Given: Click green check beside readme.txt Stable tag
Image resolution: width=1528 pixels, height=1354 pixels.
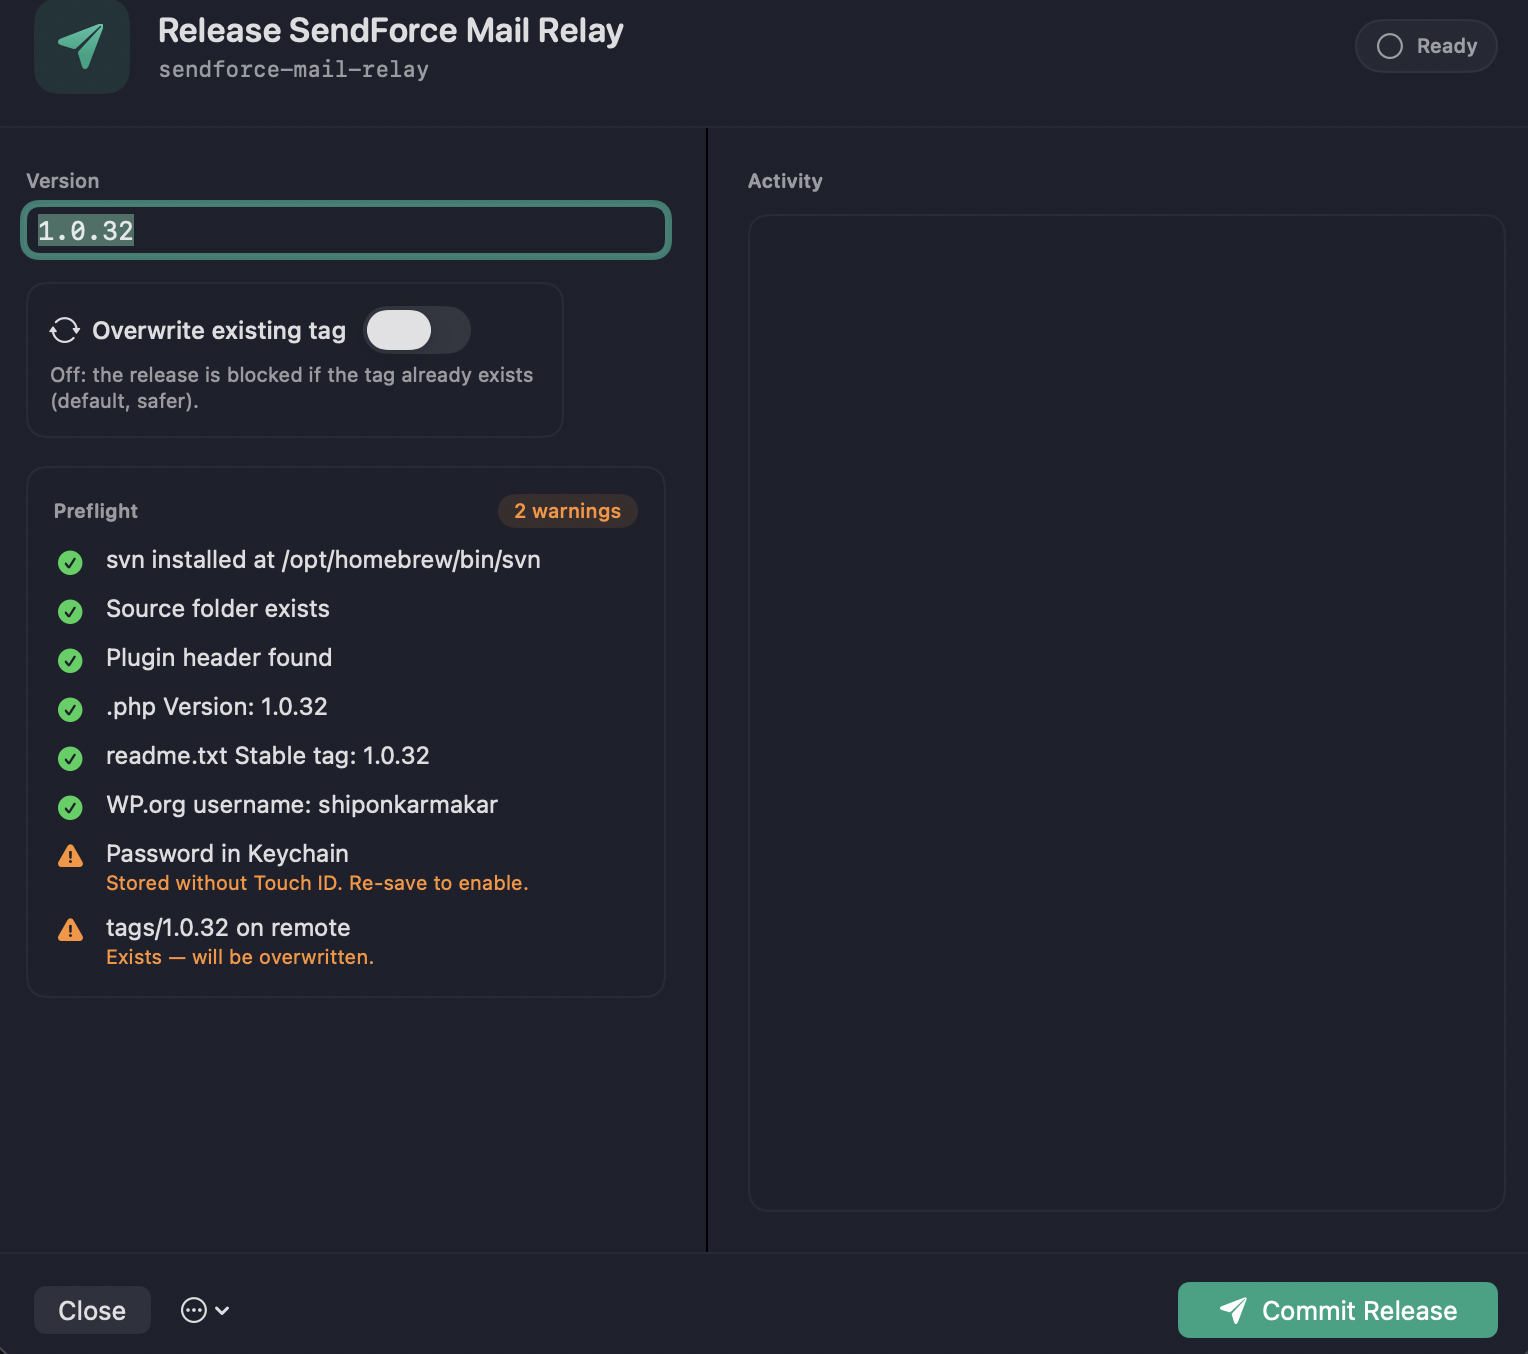Looking at the screenshot, I should click(70, 758).
